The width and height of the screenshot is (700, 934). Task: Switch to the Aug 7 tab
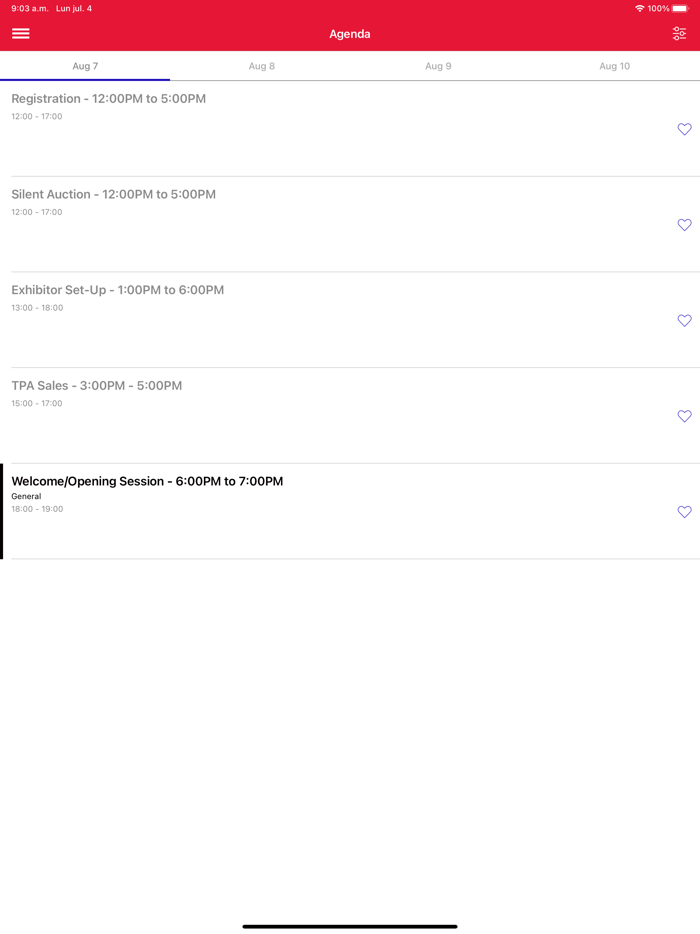[x=85, y=66]
